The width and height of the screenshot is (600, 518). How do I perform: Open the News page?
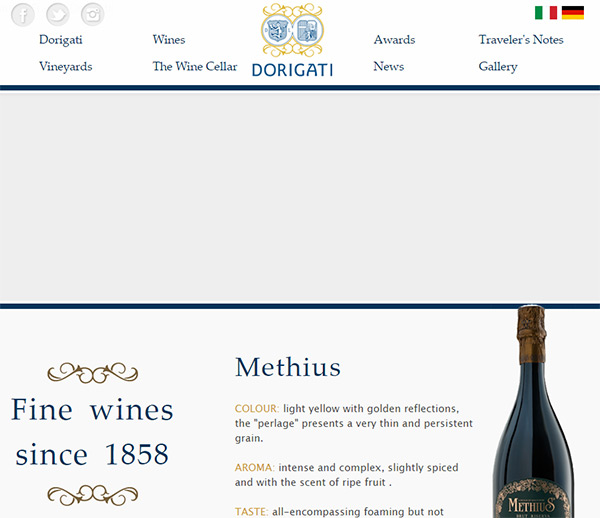pos(389,66)
